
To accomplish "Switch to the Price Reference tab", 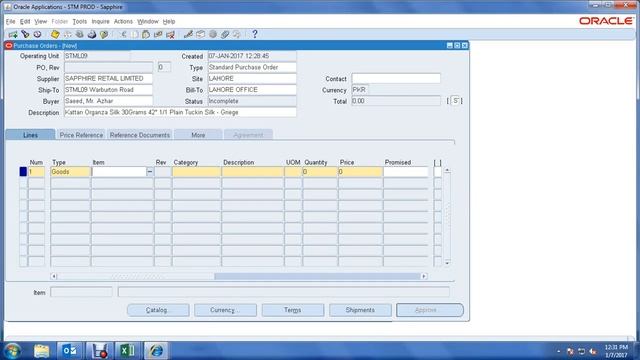I will click(81, 135).
